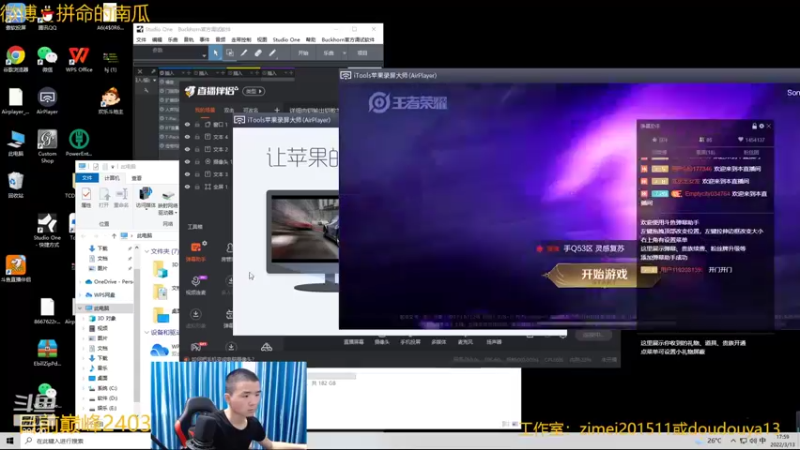This screenshot has width=800, height=450.
Task: Open settings gear in danmu helper panel
Action: coord(762,126)
